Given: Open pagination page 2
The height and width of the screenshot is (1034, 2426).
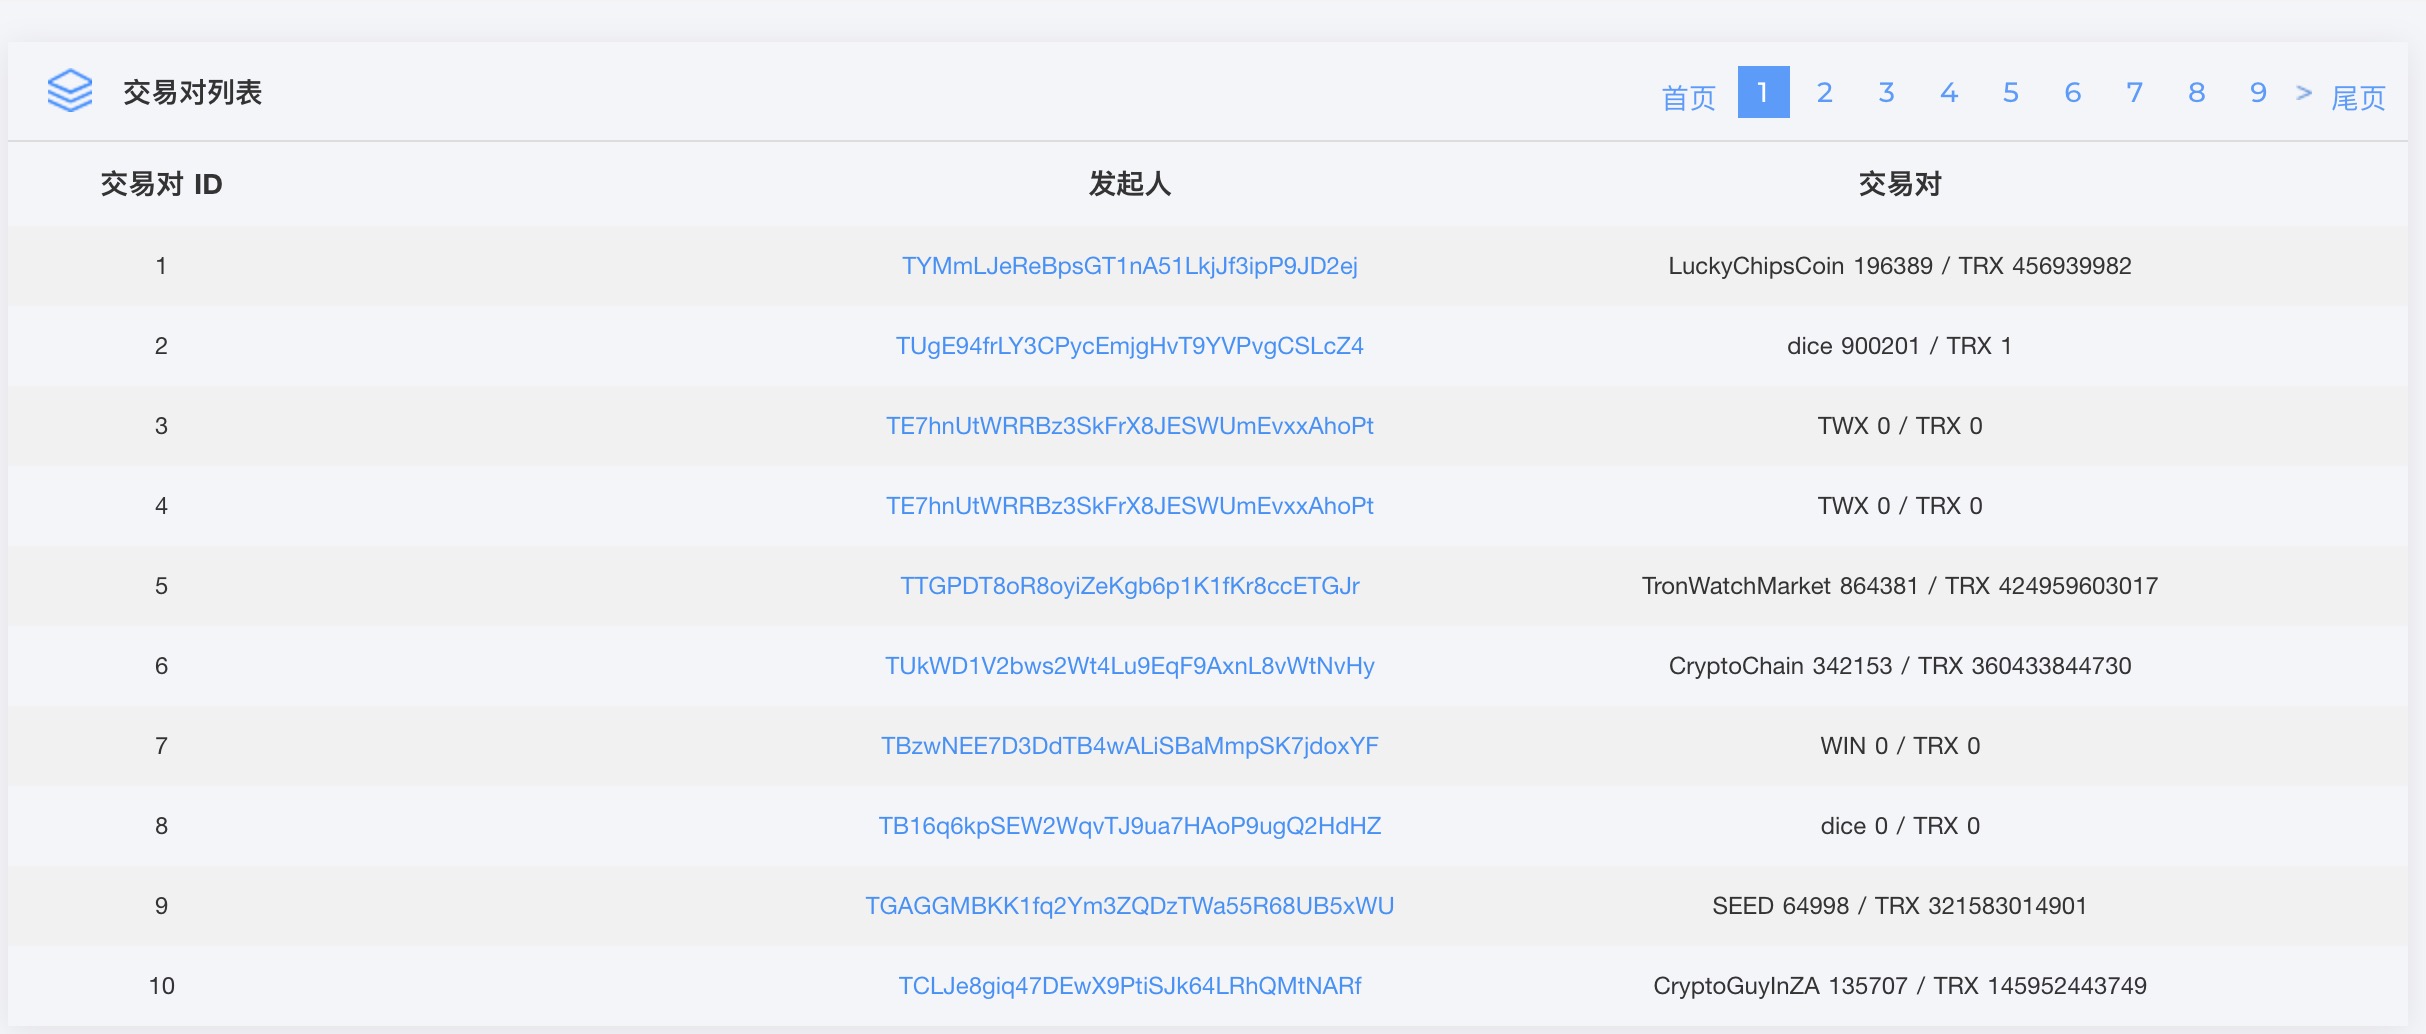Looking at the screenshot, I should 1825,92.
